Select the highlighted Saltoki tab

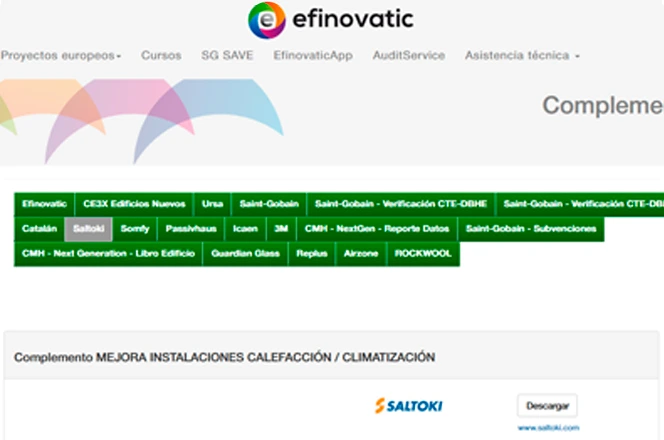pos(89,229)
